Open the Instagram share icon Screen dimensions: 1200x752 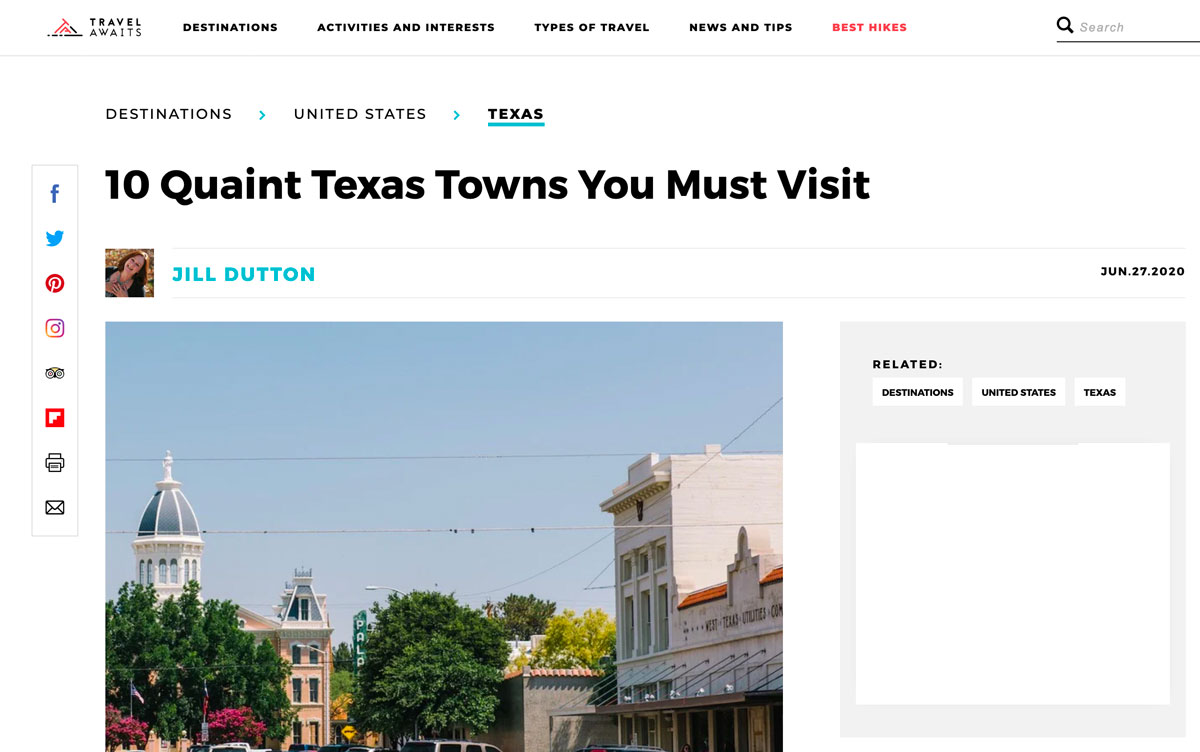pyautogui.click(x=55, y=328)
